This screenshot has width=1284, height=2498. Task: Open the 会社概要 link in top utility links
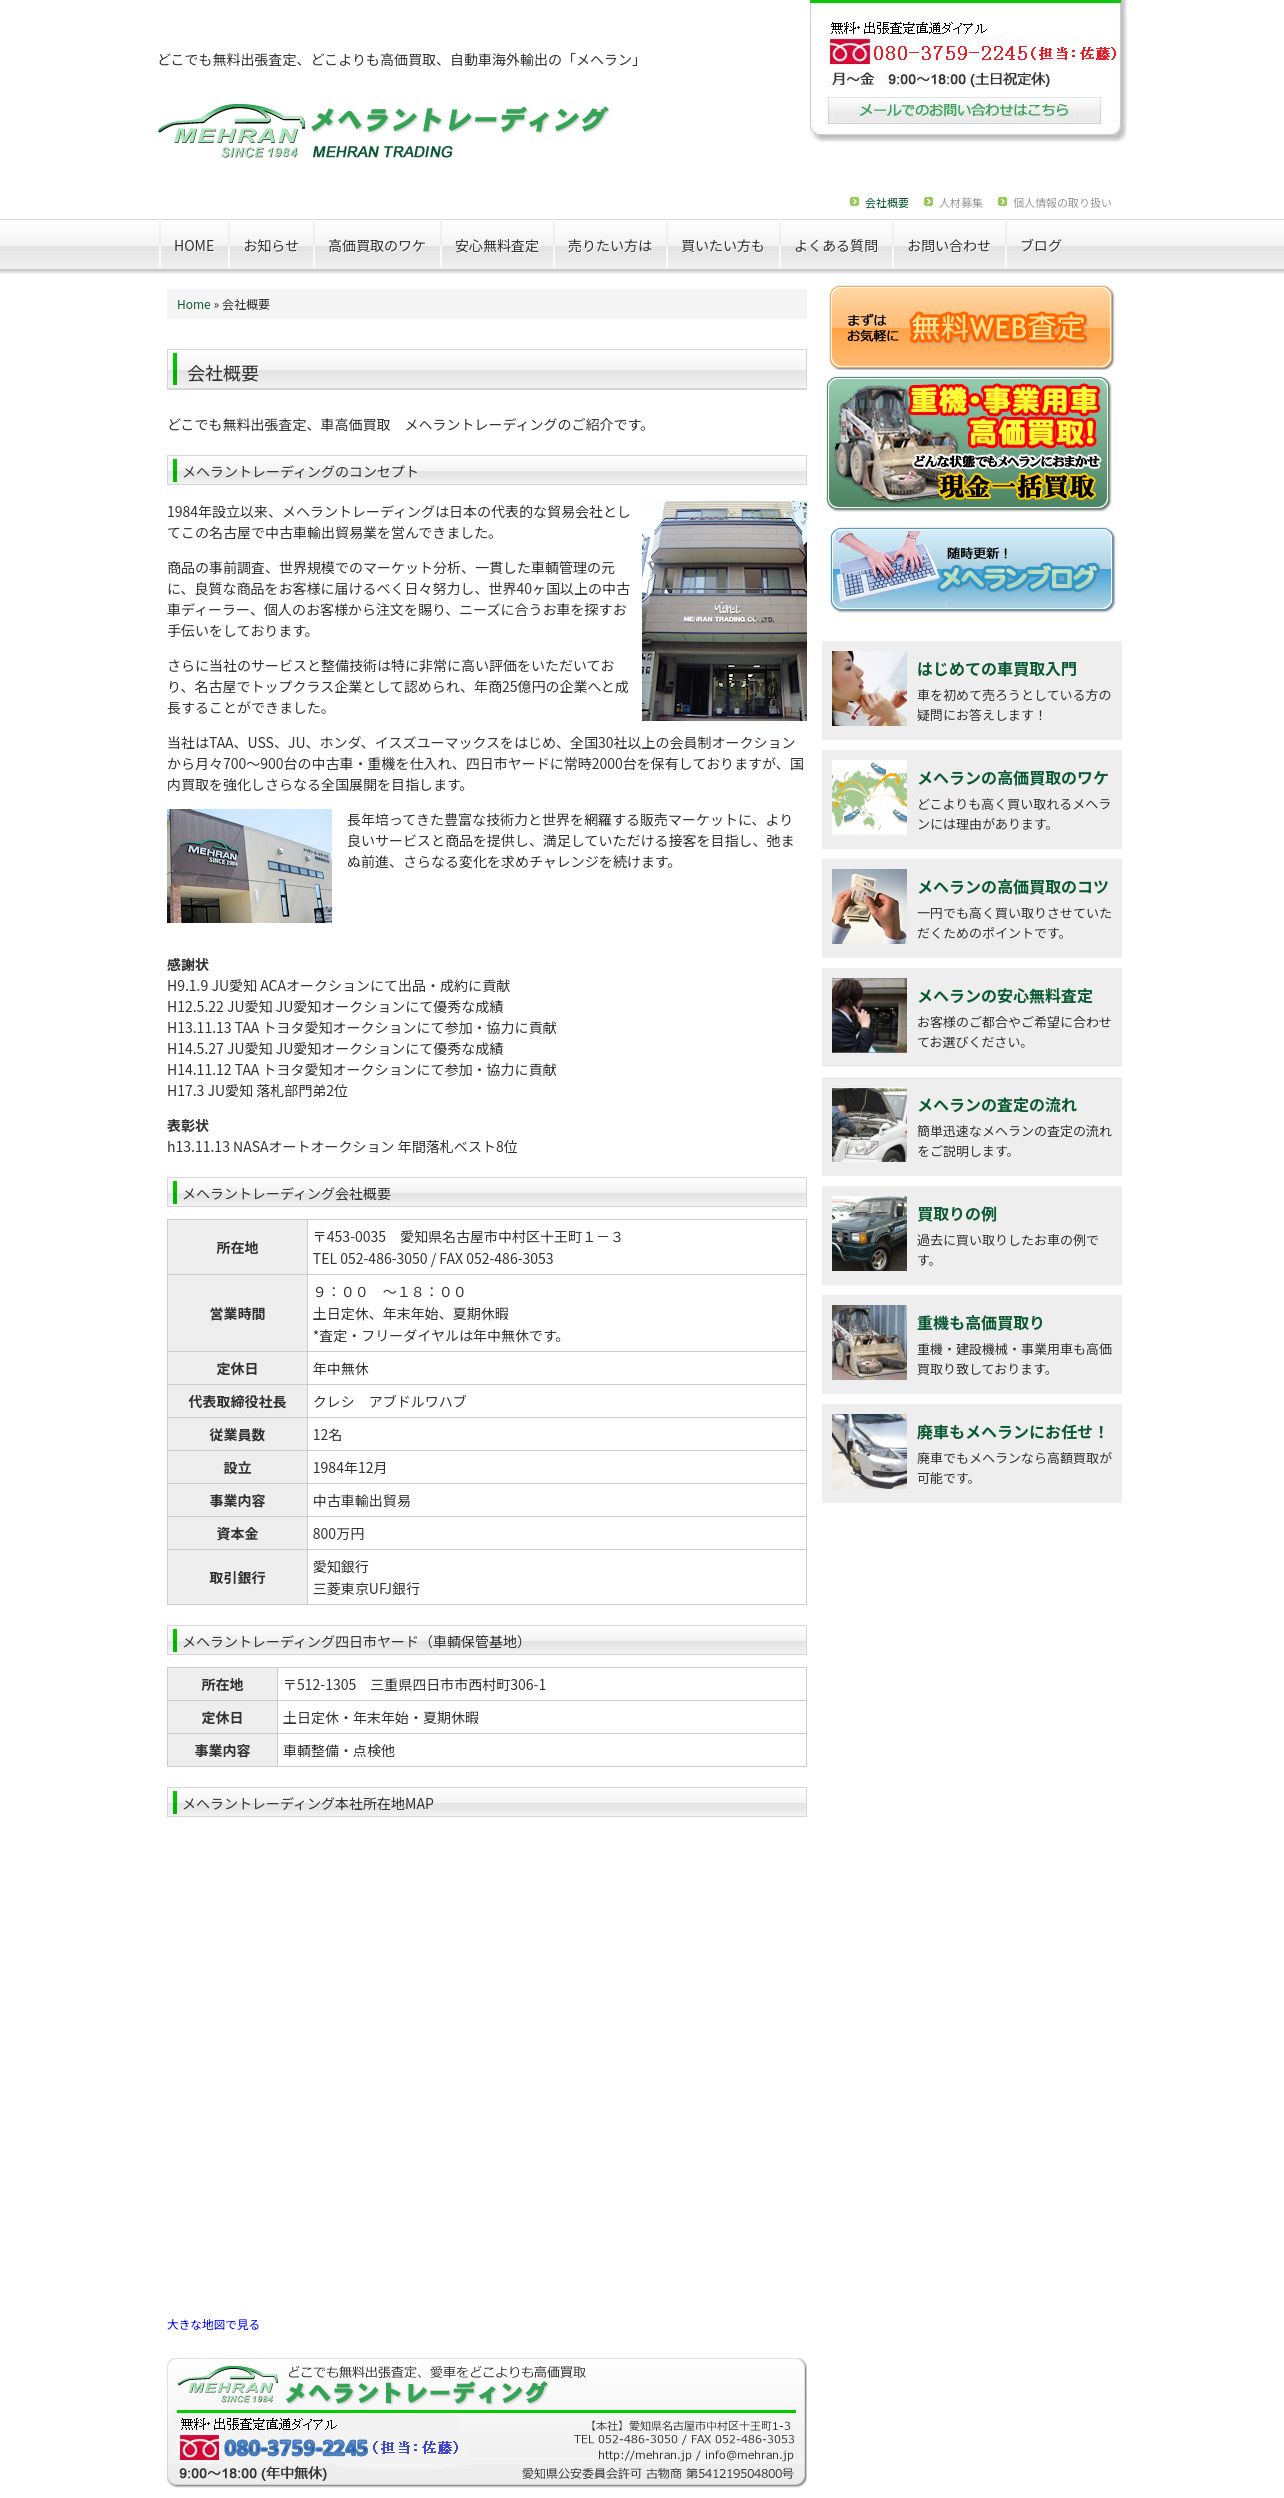886,203
